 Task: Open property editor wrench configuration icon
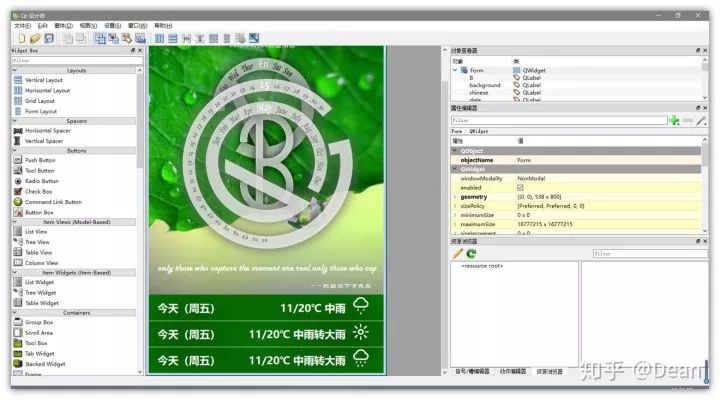tap(701, 121)
